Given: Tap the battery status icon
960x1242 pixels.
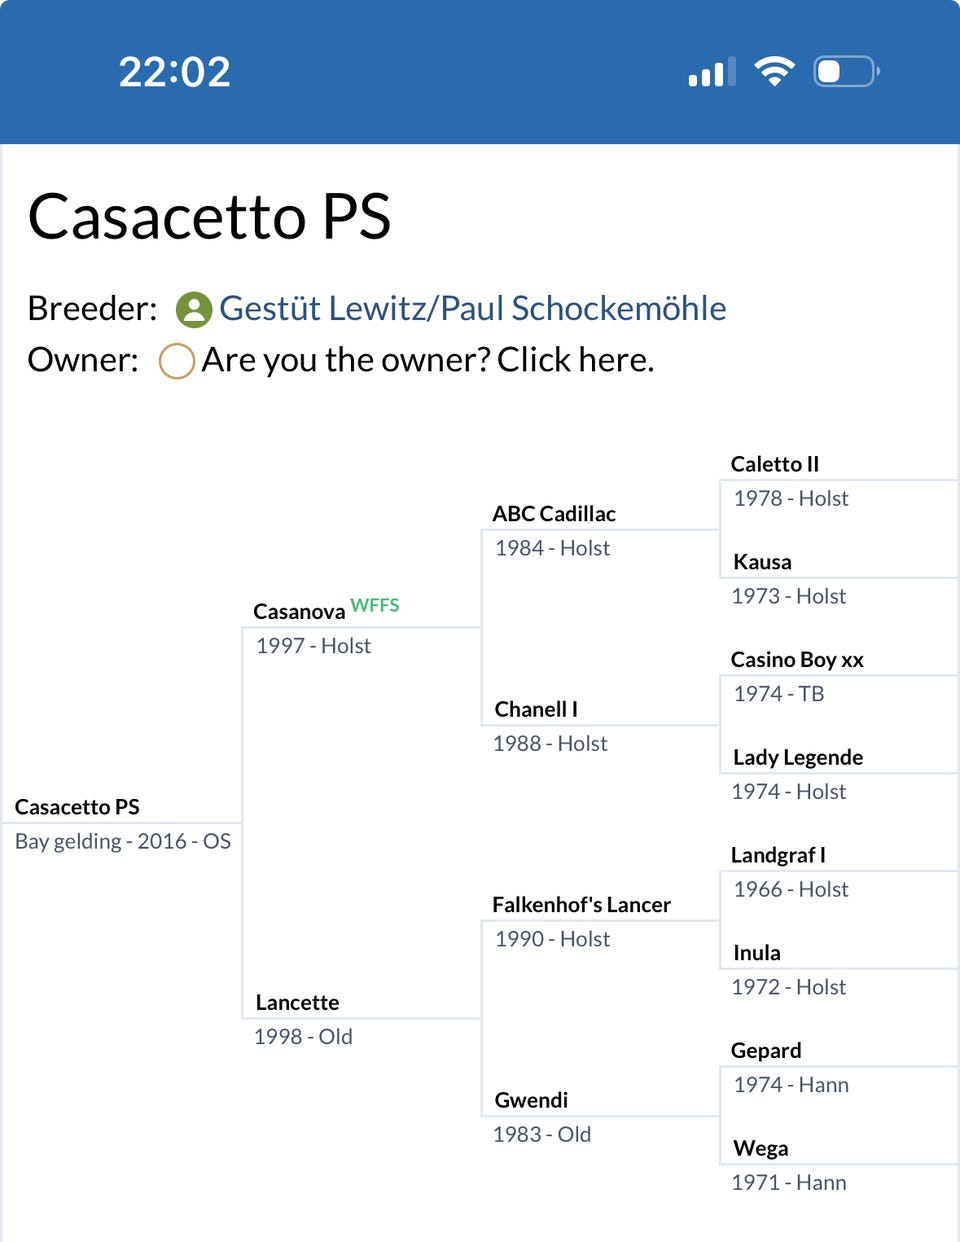Looking at the screenshot, I should [x=846, y=71].
